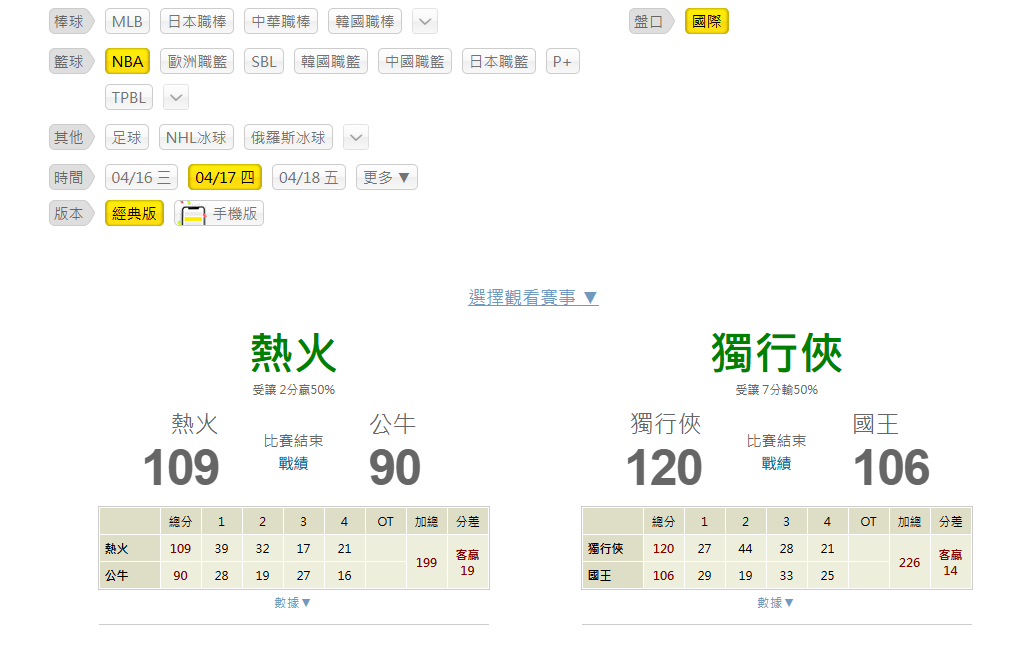Click the large 120 score

(664, 467)
